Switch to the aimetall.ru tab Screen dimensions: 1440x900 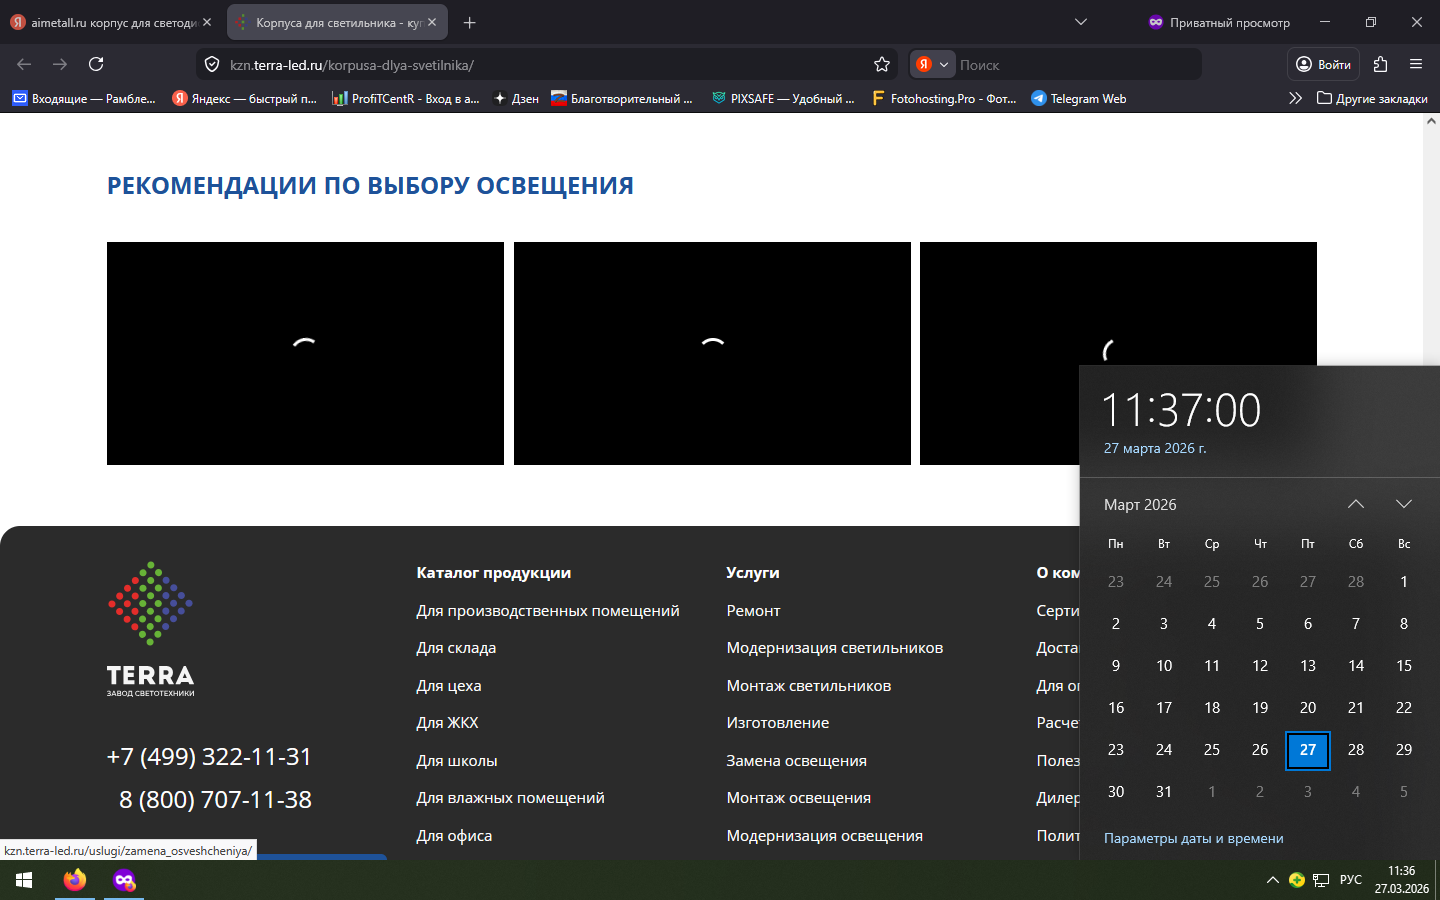pos(110,22)
